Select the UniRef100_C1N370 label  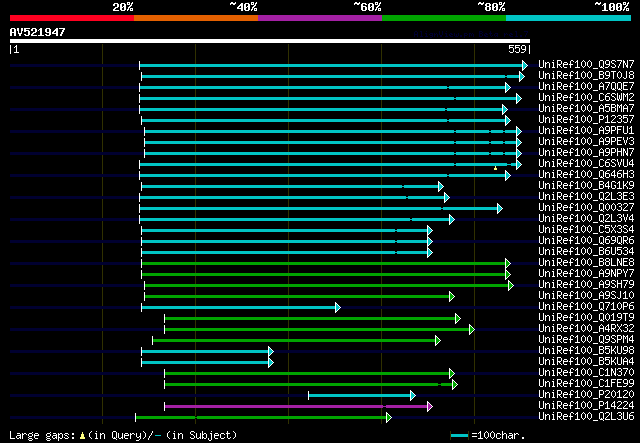coord(586,372)
